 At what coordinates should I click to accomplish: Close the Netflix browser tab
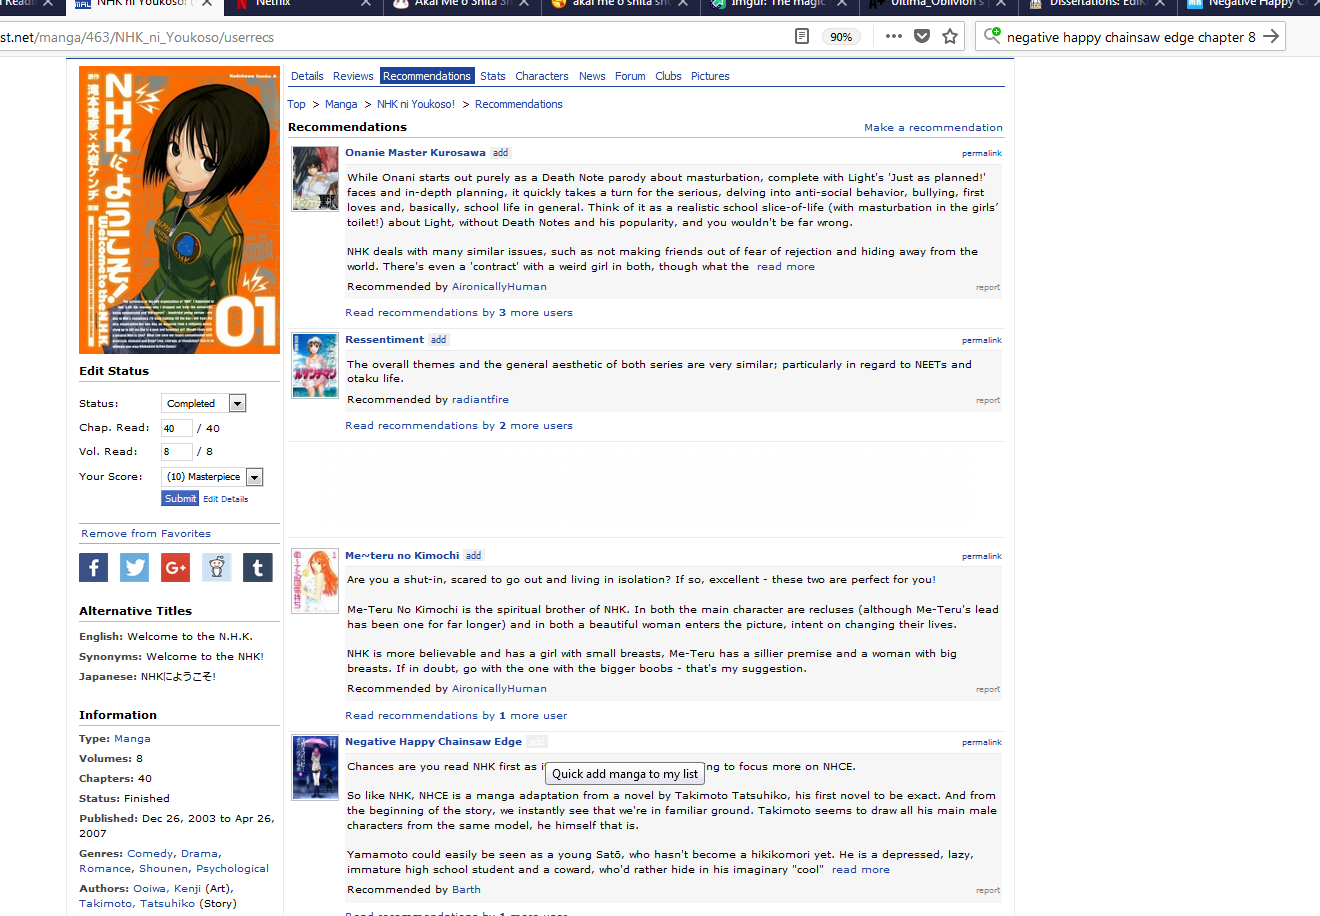365,4
